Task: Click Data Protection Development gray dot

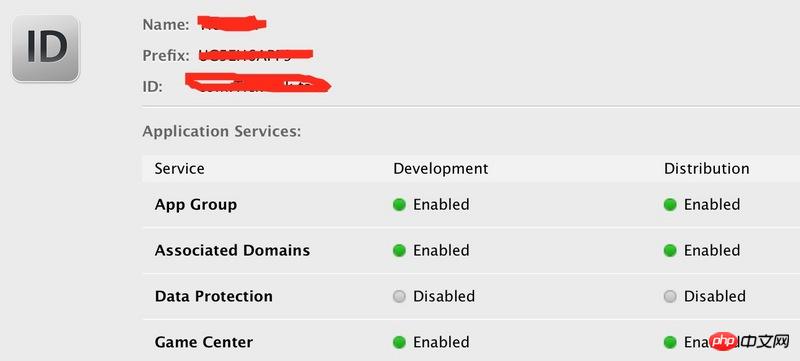Action: click(x=399, y=297)
